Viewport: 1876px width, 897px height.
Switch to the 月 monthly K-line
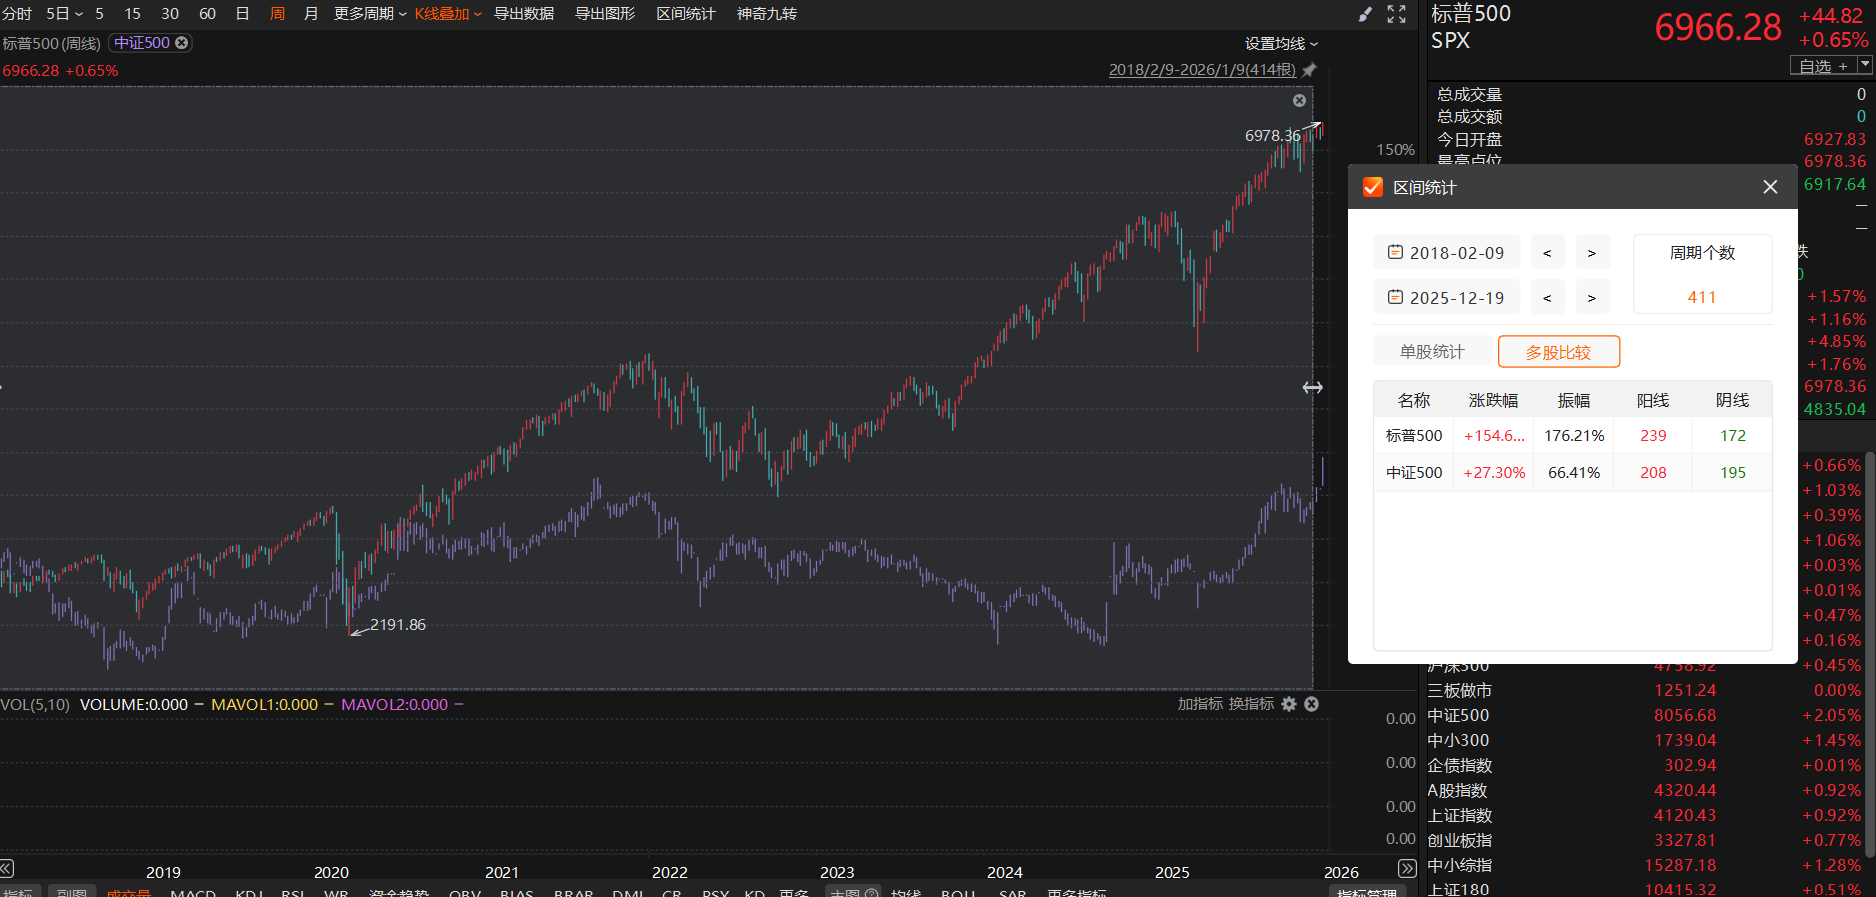(311, 14)
